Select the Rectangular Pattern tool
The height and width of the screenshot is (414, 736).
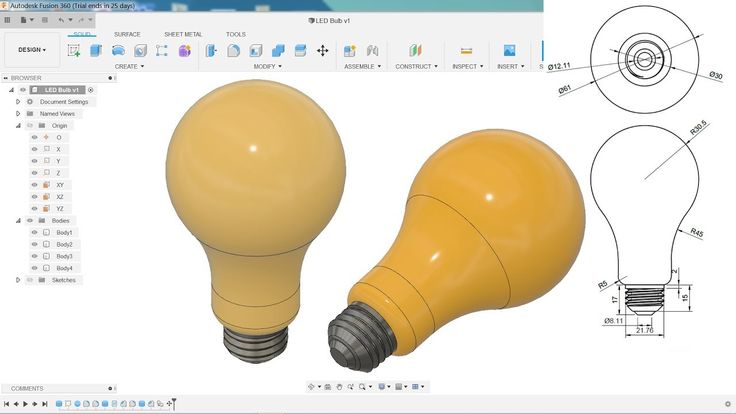[162, 50]
